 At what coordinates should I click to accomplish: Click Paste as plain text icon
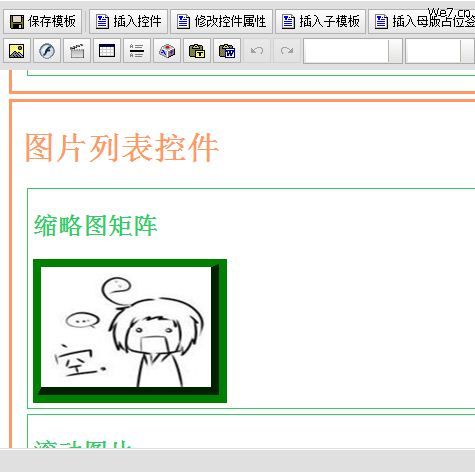tap(197, 51)
